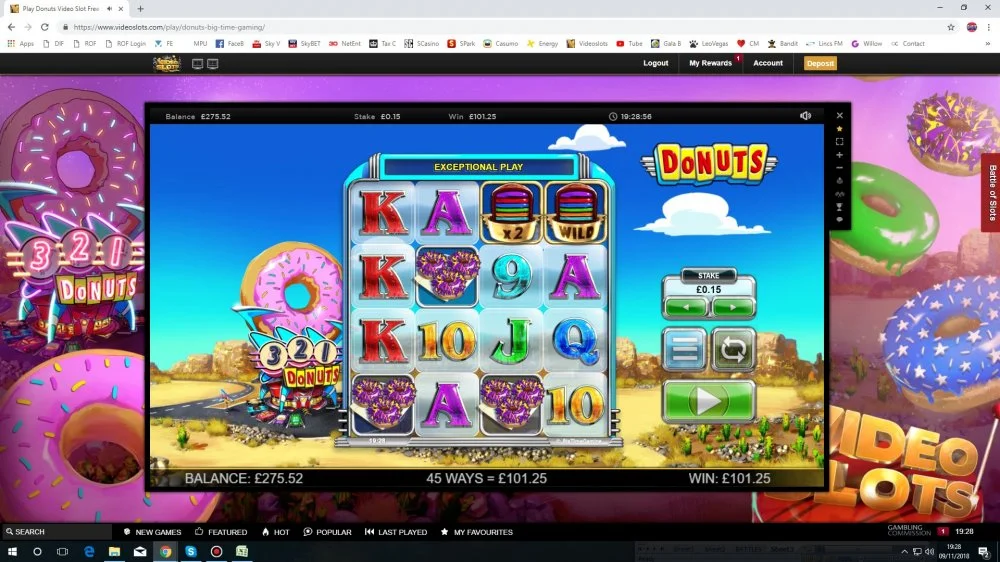The height and width of the screenshot is (562, 1000).
Task: Open the POPULAR games tab
Action: click(328, 531)
